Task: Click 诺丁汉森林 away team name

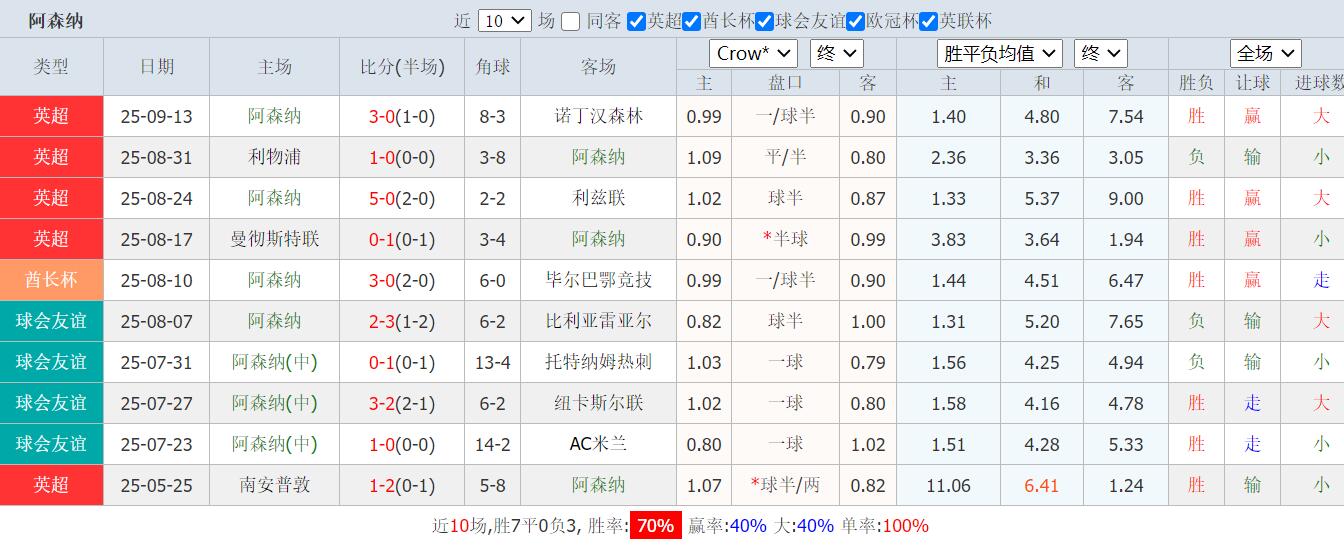Action: 599,116
